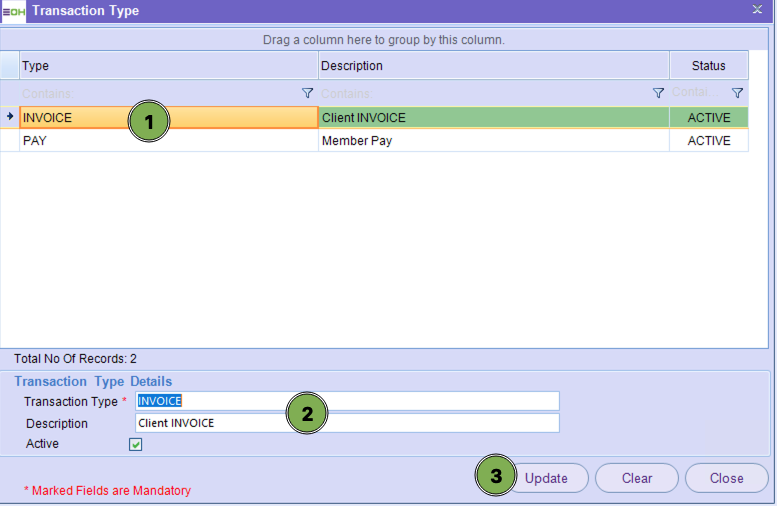The height and width of the screenshot is (506, 777).
Task: Click the ACTIVE status cell of PAY row
Action: (708, 141)
